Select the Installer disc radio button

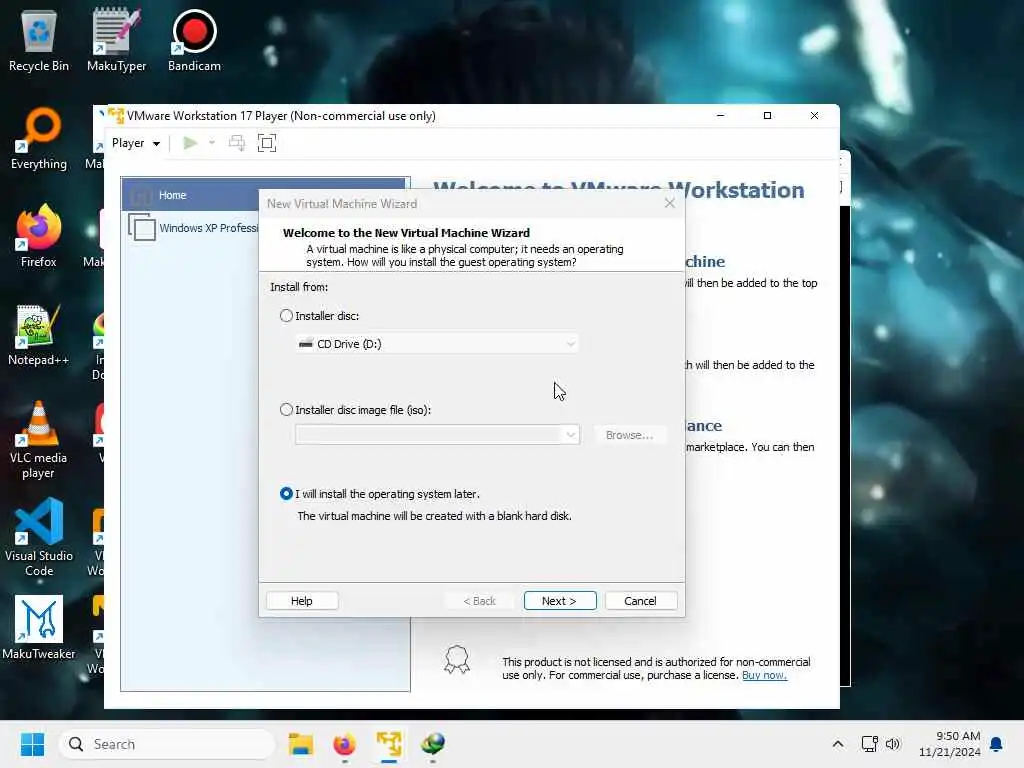point(286,316)
